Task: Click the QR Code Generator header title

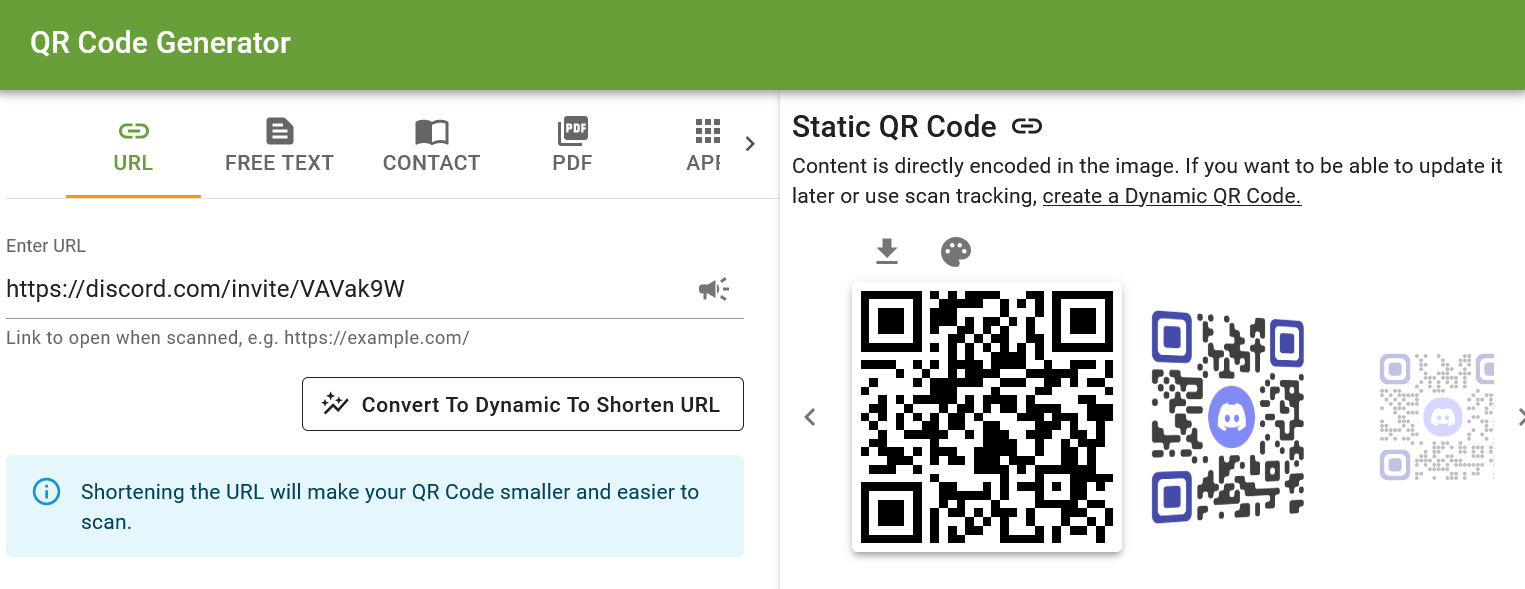Action: [x=160, y=43]
